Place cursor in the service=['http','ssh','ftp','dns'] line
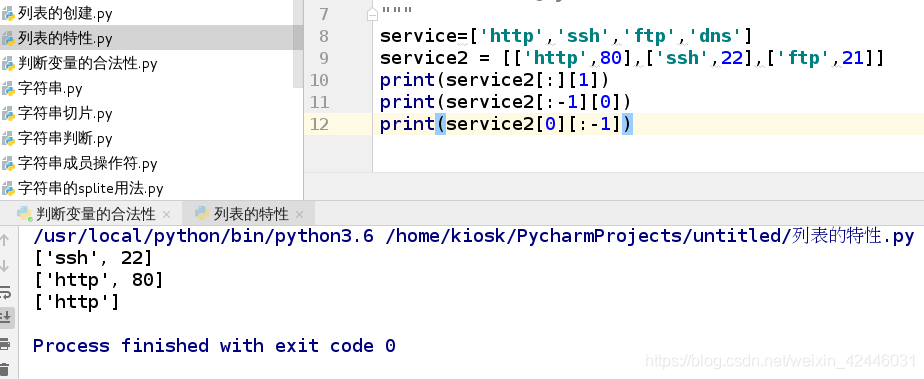The width and height of the screenshot is (924, 379). click(566, 36)
